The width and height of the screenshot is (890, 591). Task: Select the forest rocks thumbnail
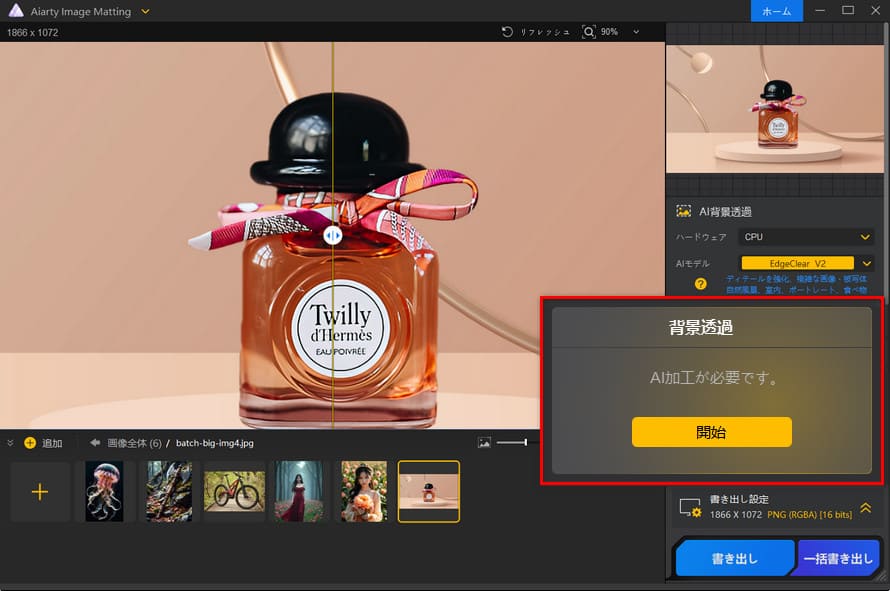click(x=169, y=492)
